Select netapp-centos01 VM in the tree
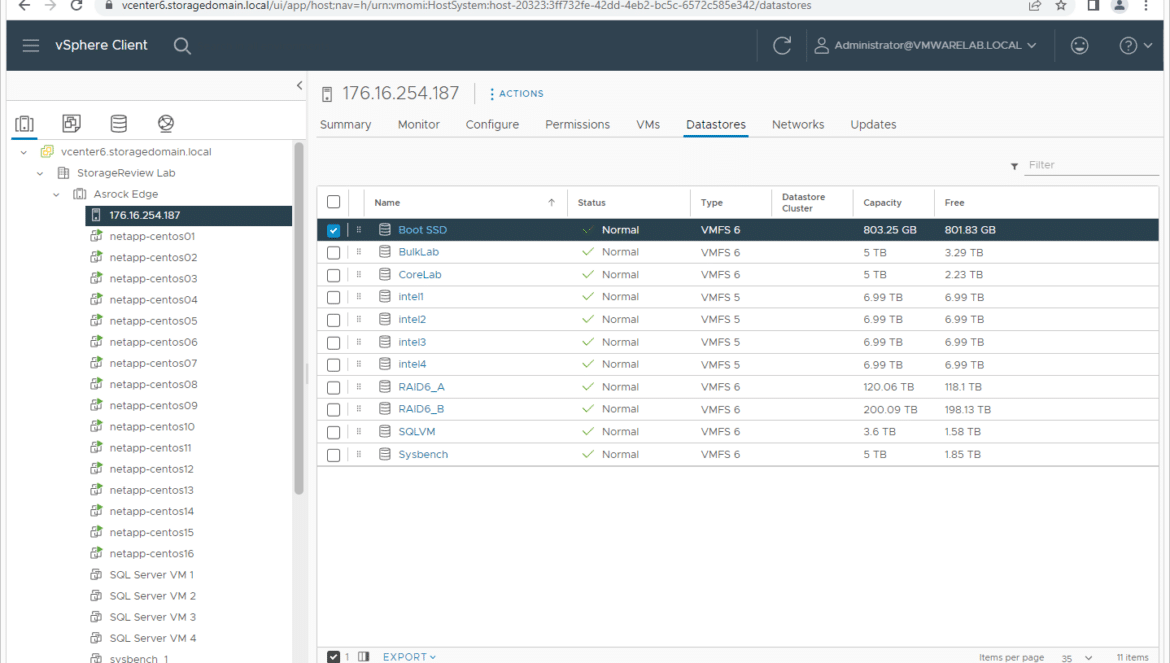Image resolution: width=1170 pixels, height=663 pixels. click(x=152, y=236)
